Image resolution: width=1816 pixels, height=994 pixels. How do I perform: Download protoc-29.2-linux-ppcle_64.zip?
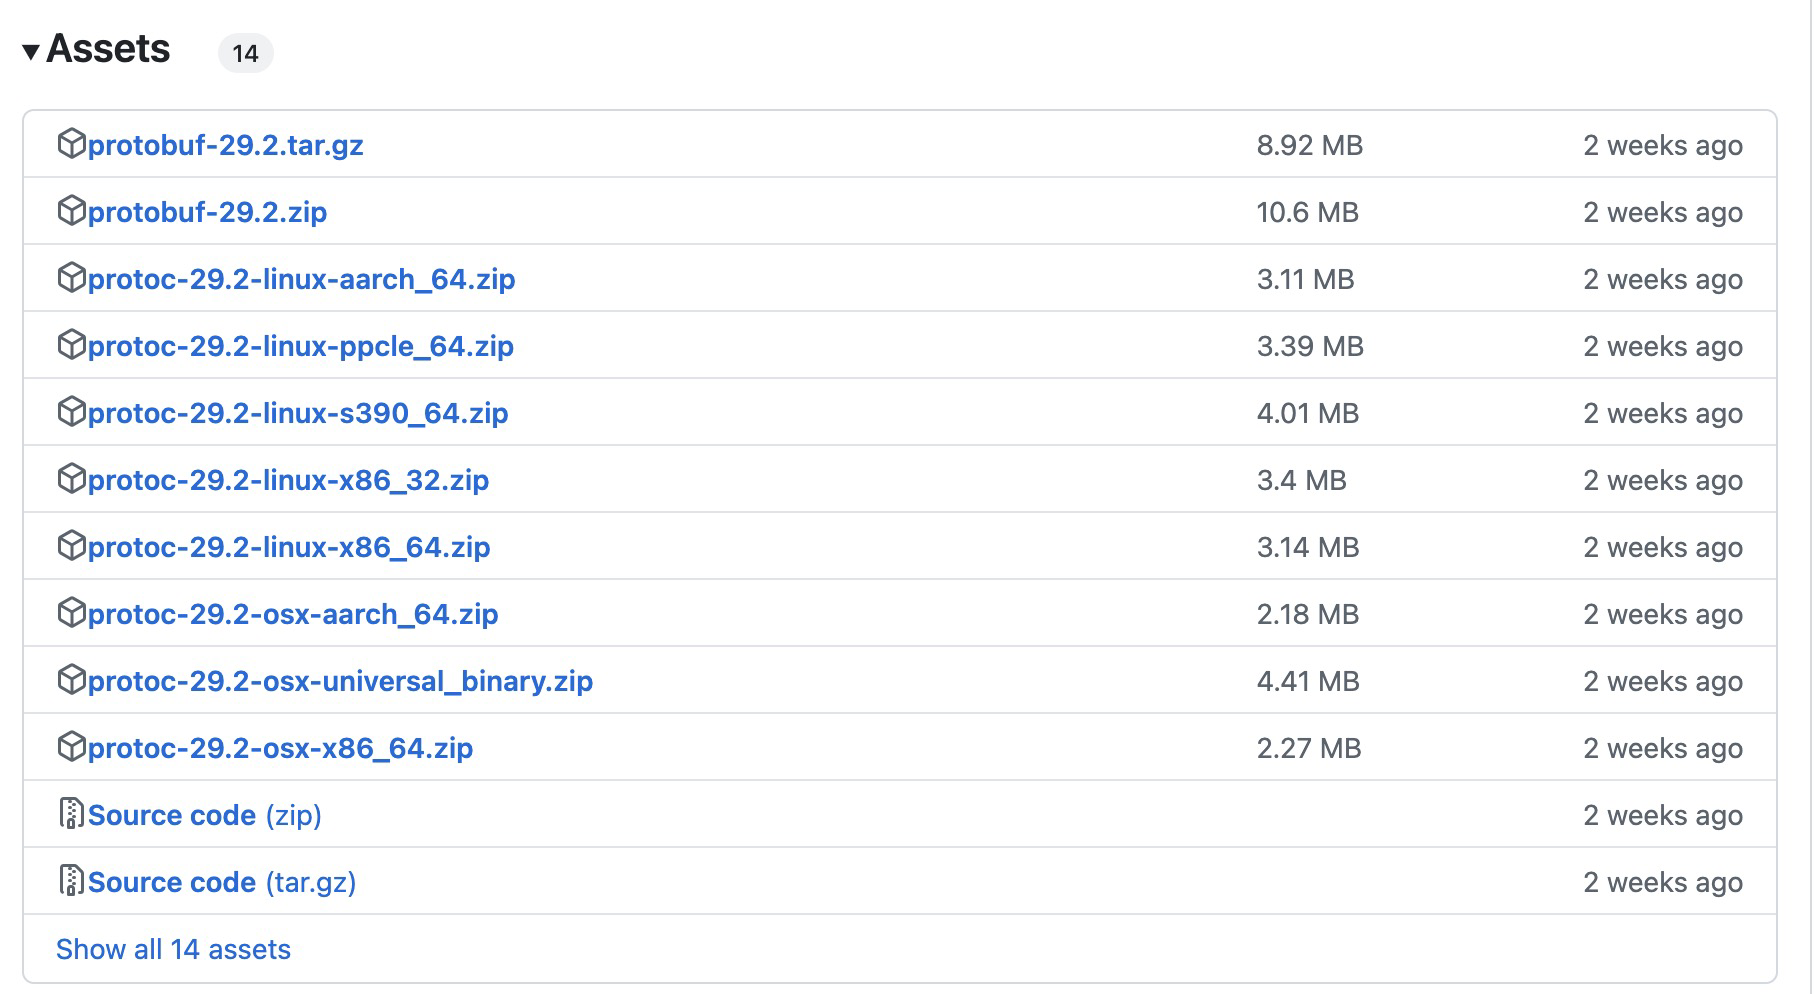(x=300, y=347)
